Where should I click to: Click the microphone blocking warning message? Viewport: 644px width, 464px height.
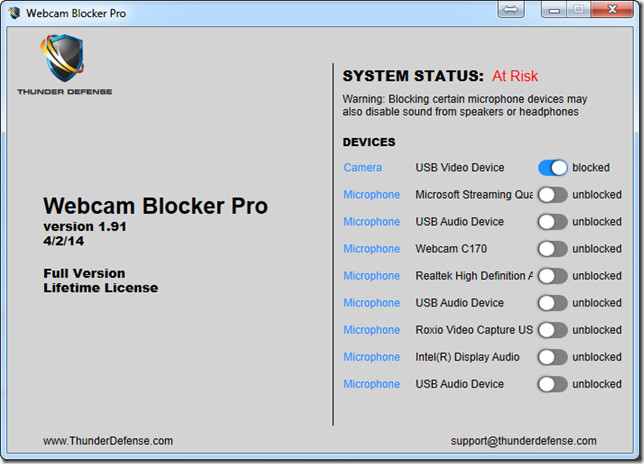tap(465, 106)
